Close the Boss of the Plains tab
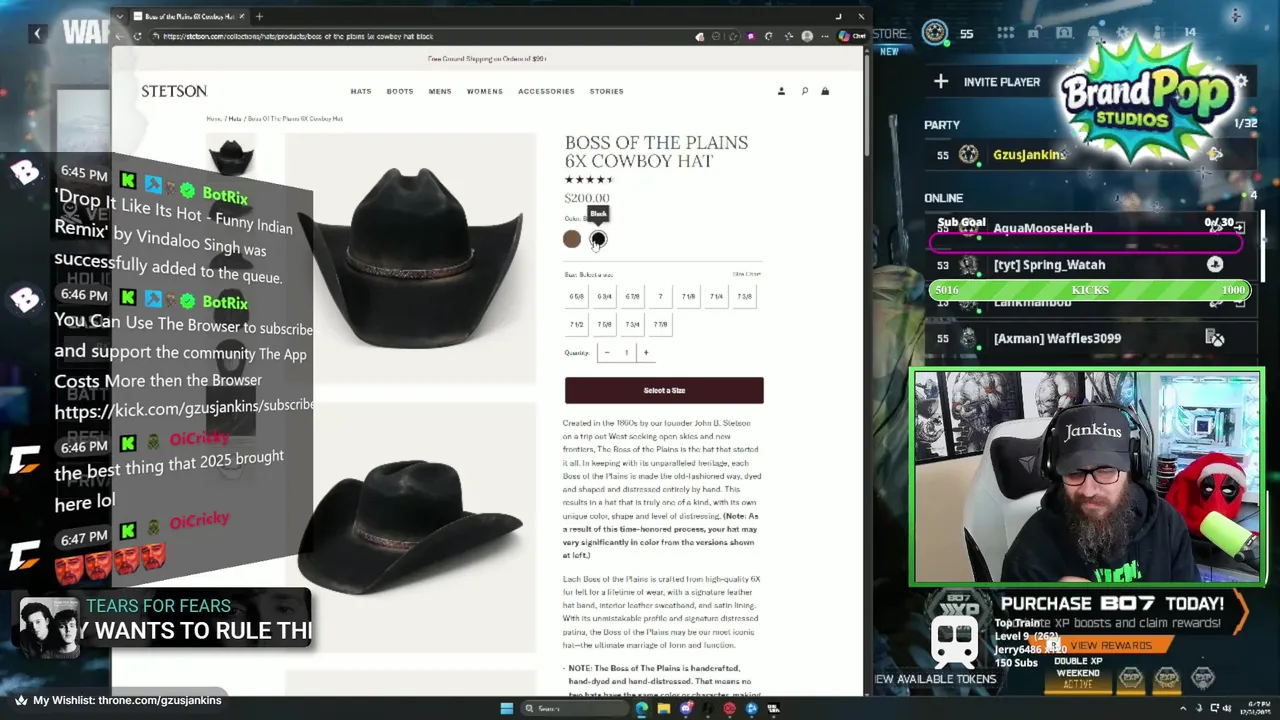This screenshot has width=1280, height=720. point(240,16)
